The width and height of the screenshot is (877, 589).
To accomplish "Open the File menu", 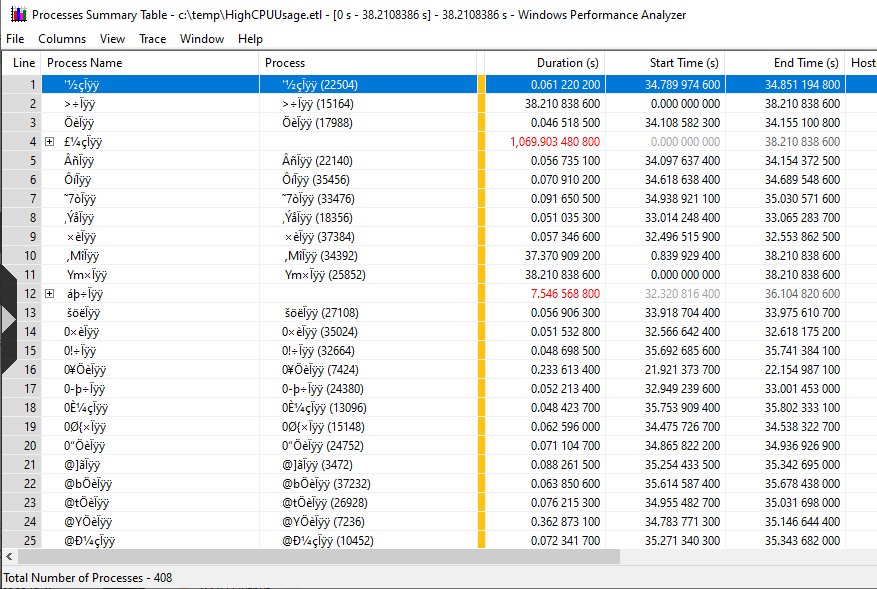I will tap(15, 38).
